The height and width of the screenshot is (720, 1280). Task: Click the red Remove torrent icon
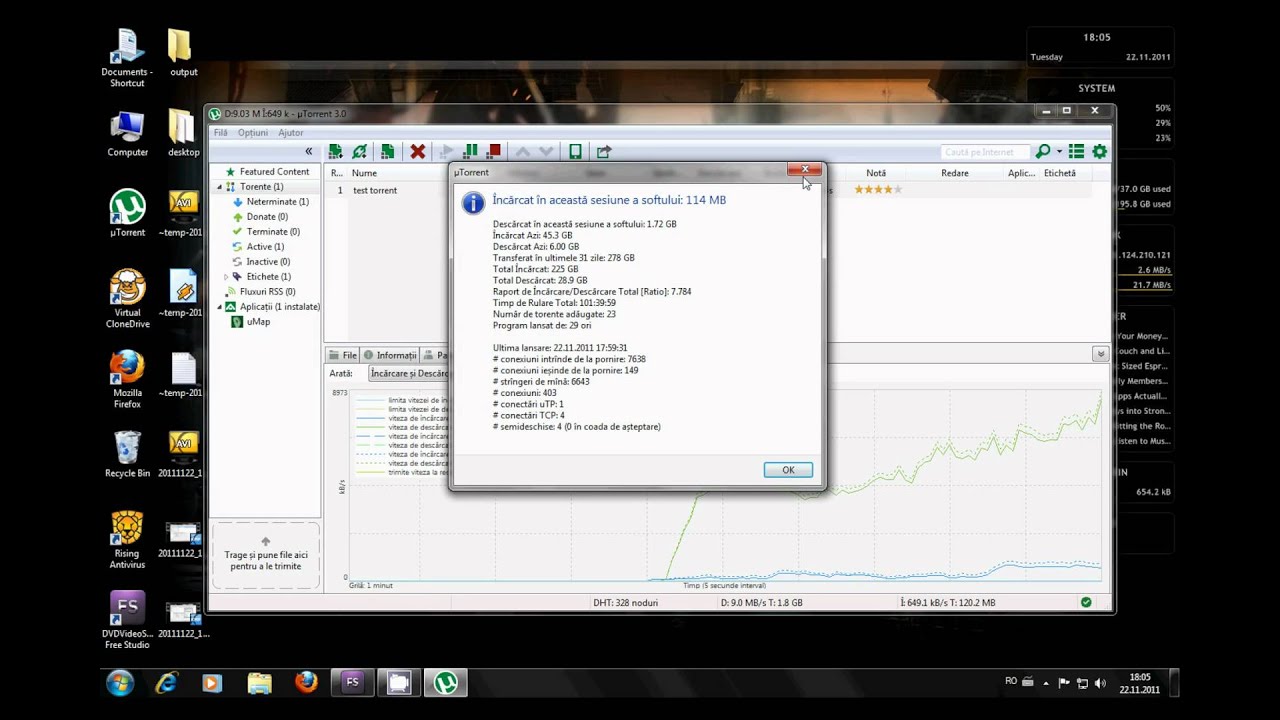pyautogui.click(x=418, y=152)
